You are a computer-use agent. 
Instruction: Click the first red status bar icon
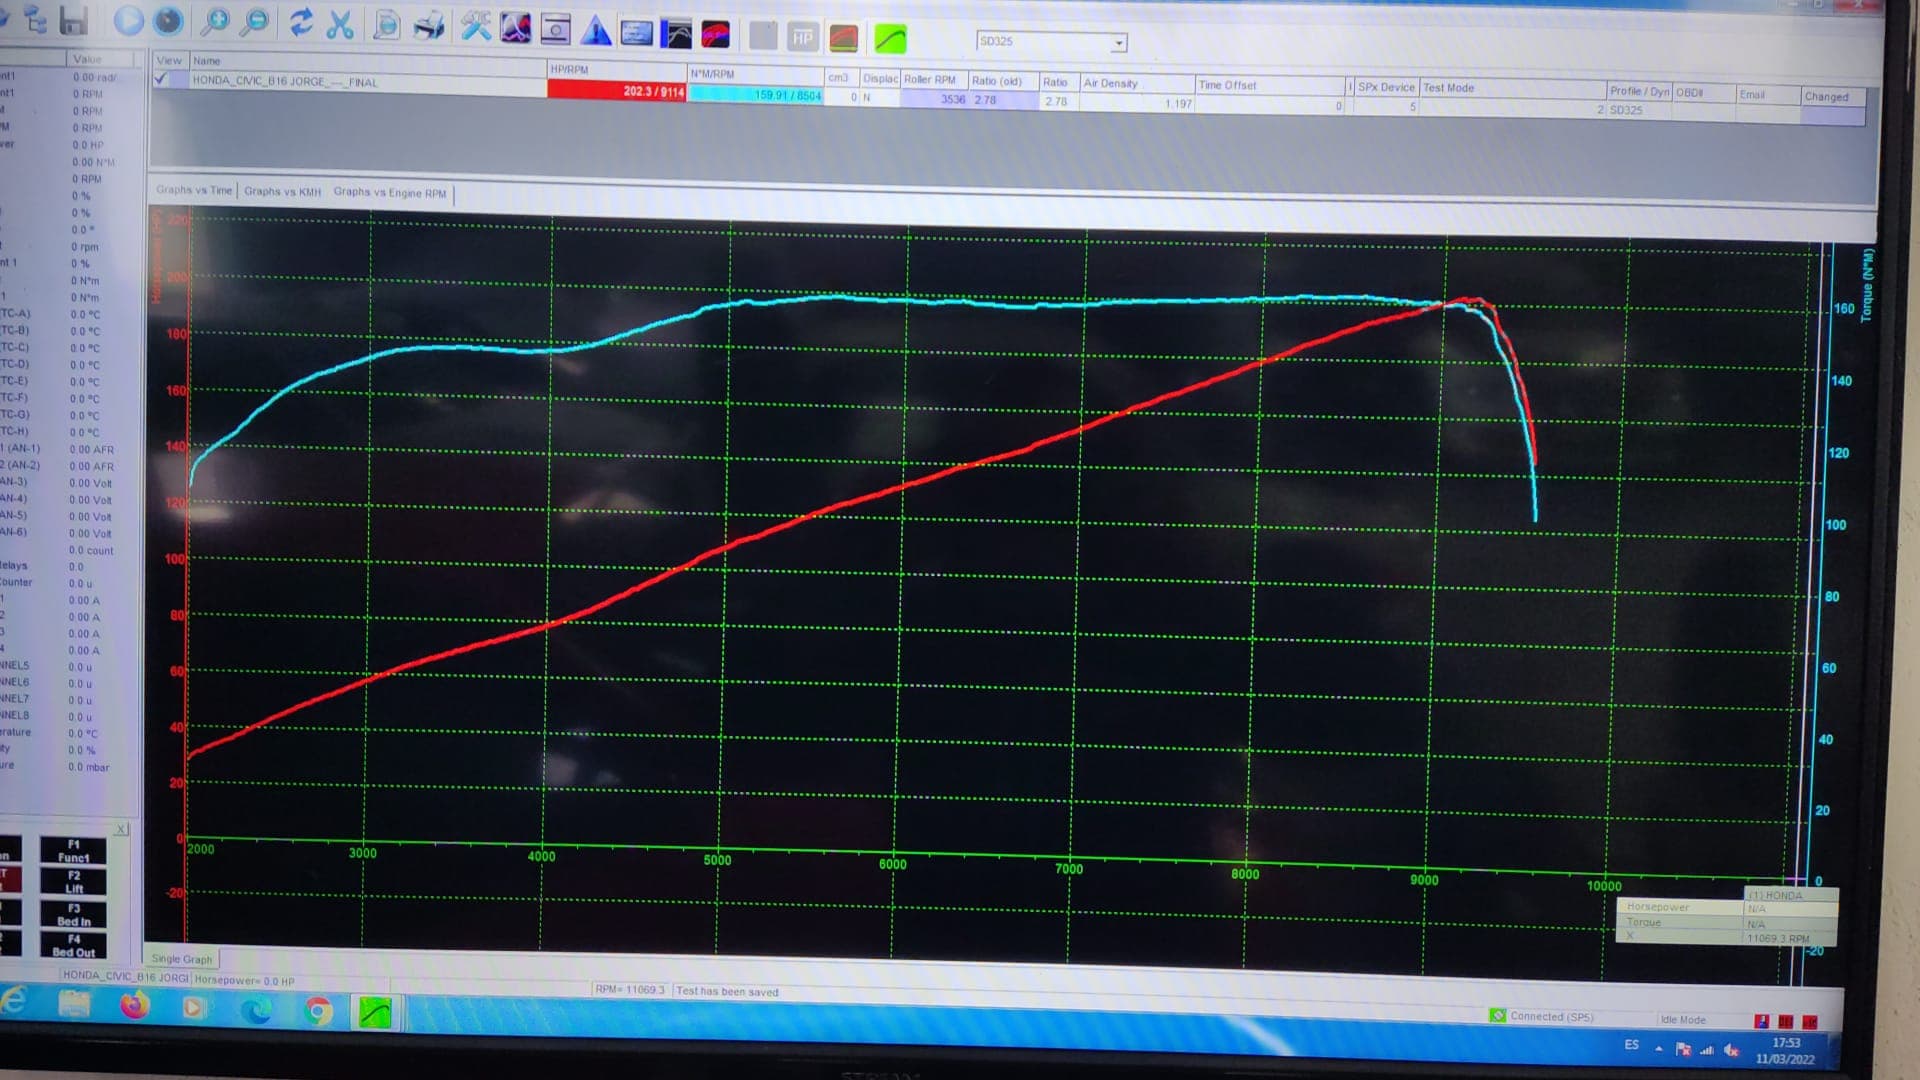point(1761,1021)
